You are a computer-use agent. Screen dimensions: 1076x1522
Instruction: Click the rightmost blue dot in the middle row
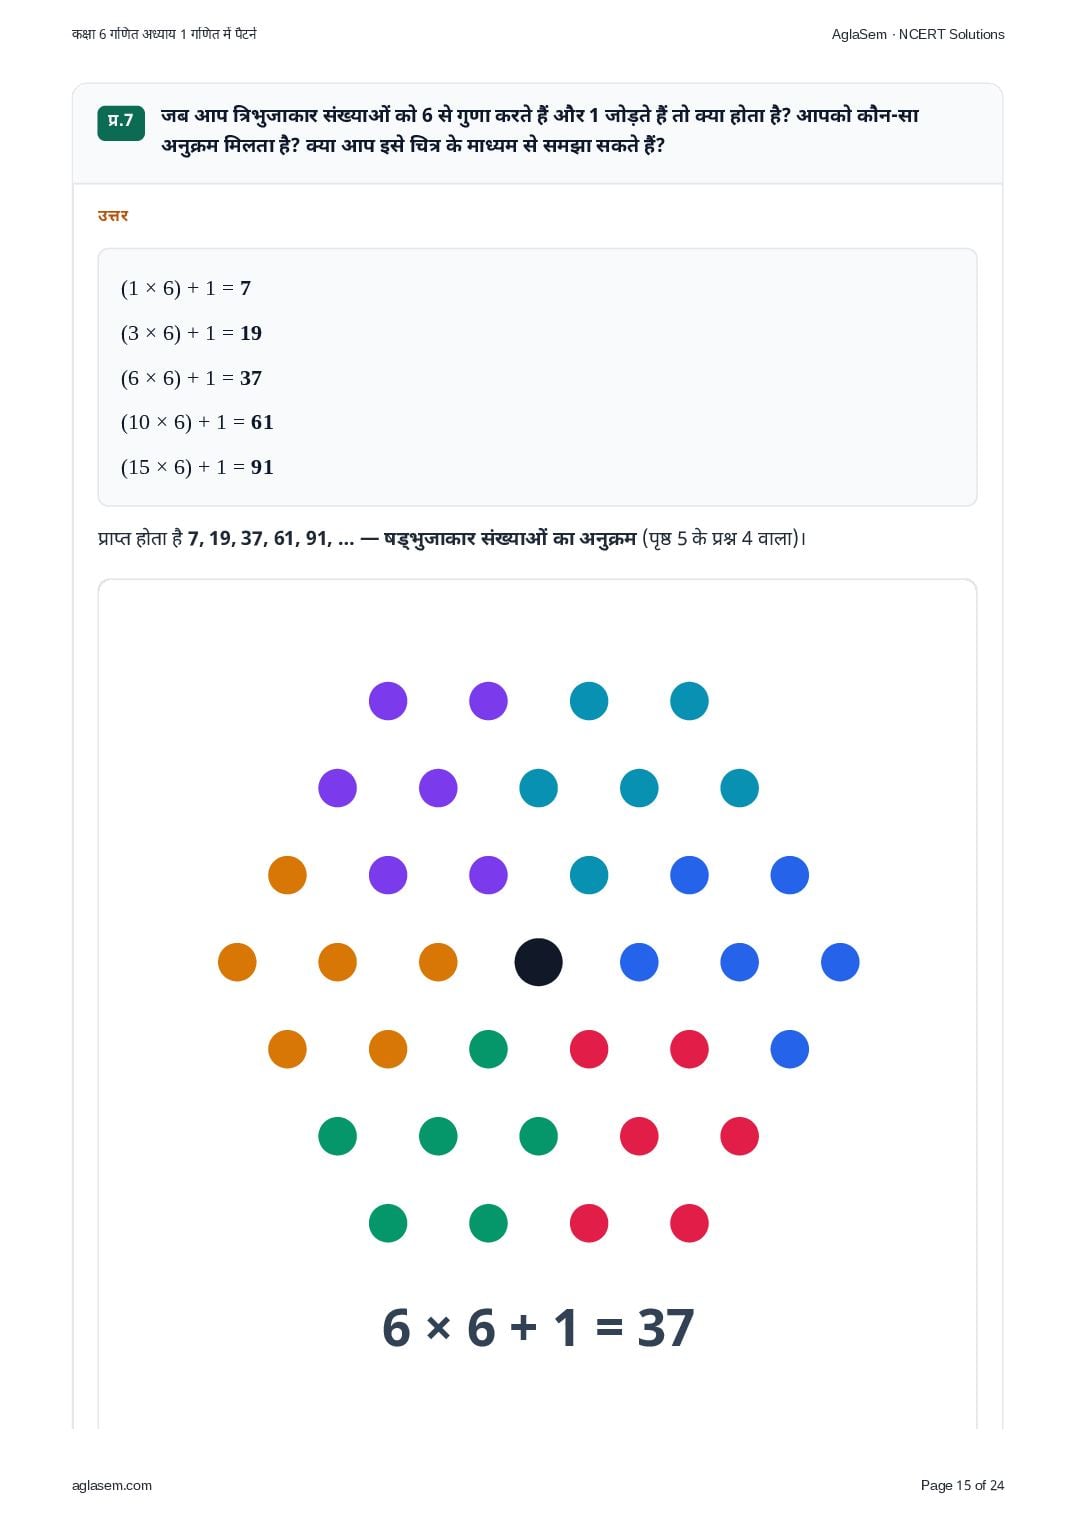(840, 962)
